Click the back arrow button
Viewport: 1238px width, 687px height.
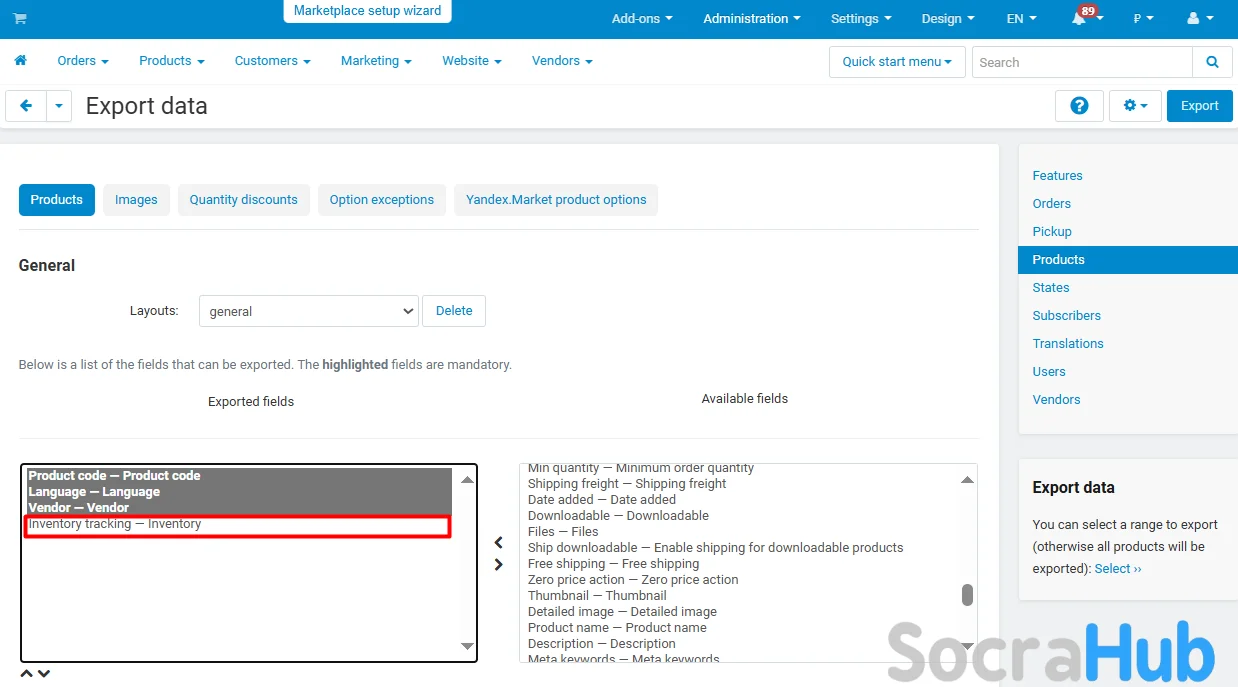[26, 106]
